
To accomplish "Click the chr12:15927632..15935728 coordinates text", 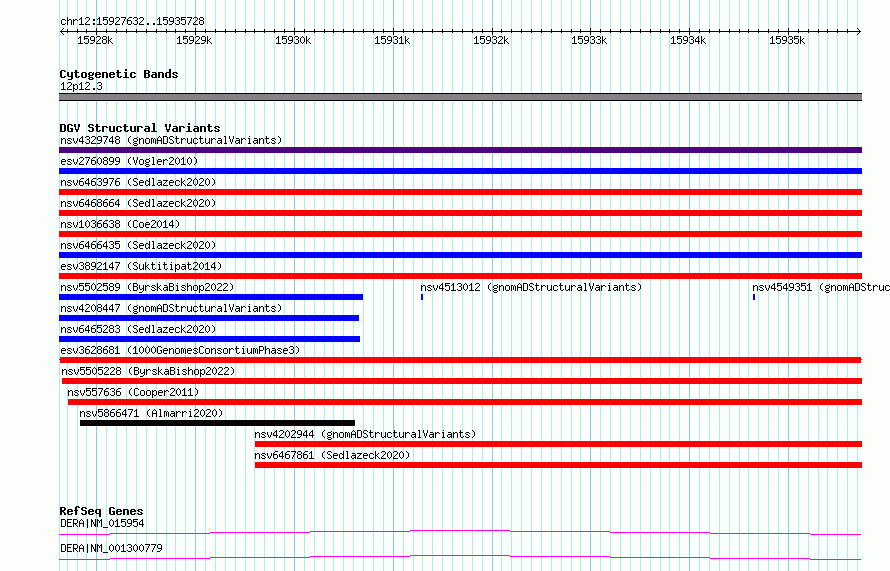I will [x=132, y=21].
